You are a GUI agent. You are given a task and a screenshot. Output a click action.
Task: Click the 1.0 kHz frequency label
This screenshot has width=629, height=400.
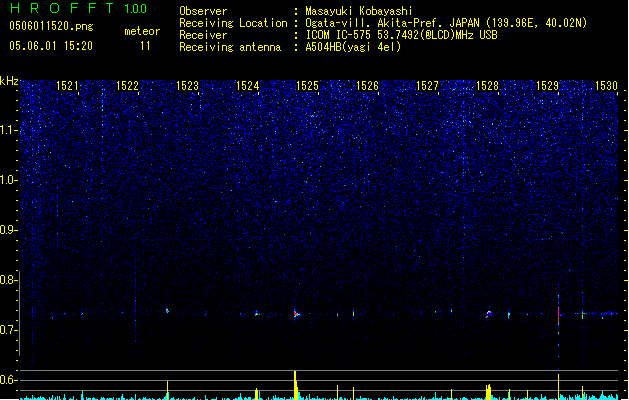pyautogui.click(x=8, y=180)
